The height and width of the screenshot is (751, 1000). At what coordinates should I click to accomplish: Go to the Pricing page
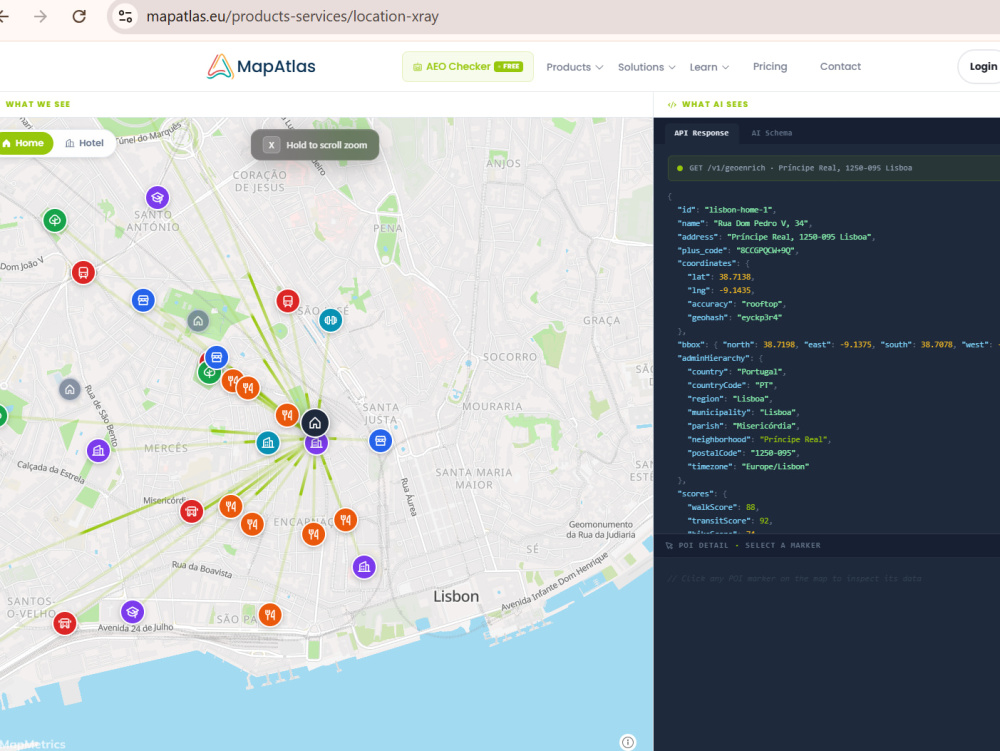coord(770,66)
